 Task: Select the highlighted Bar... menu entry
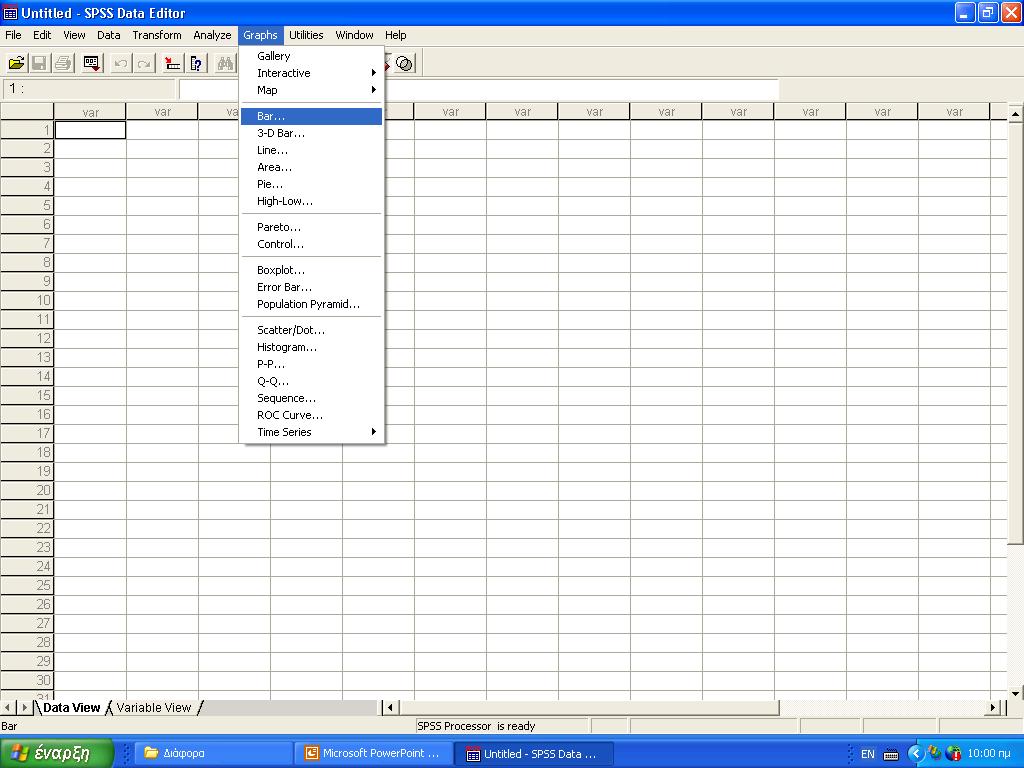pyautogui.click(x=312, y=116)
